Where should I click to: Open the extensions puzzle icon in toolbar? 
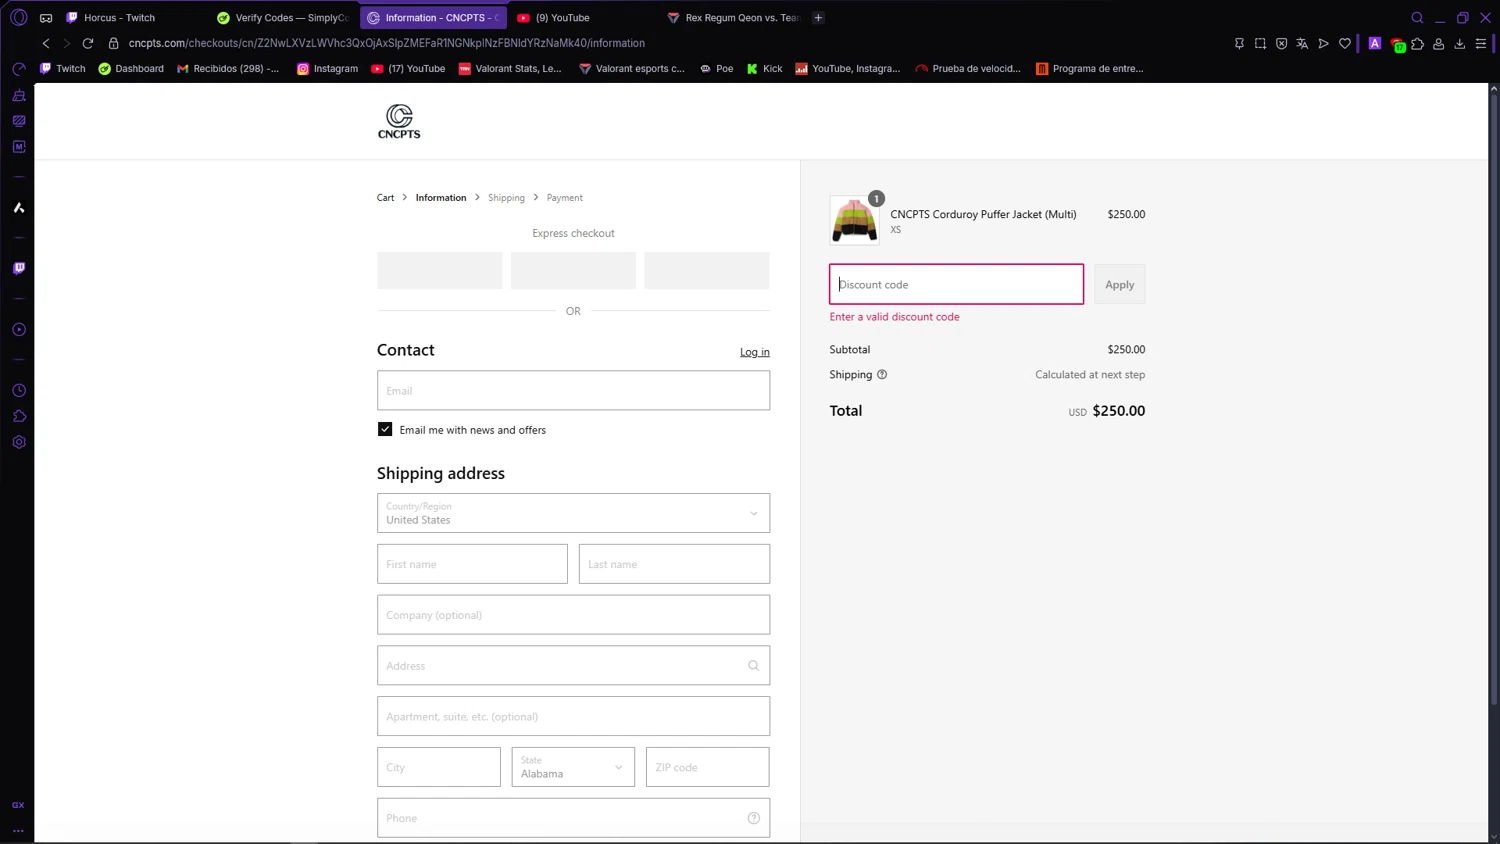[x=1418, y=43]
